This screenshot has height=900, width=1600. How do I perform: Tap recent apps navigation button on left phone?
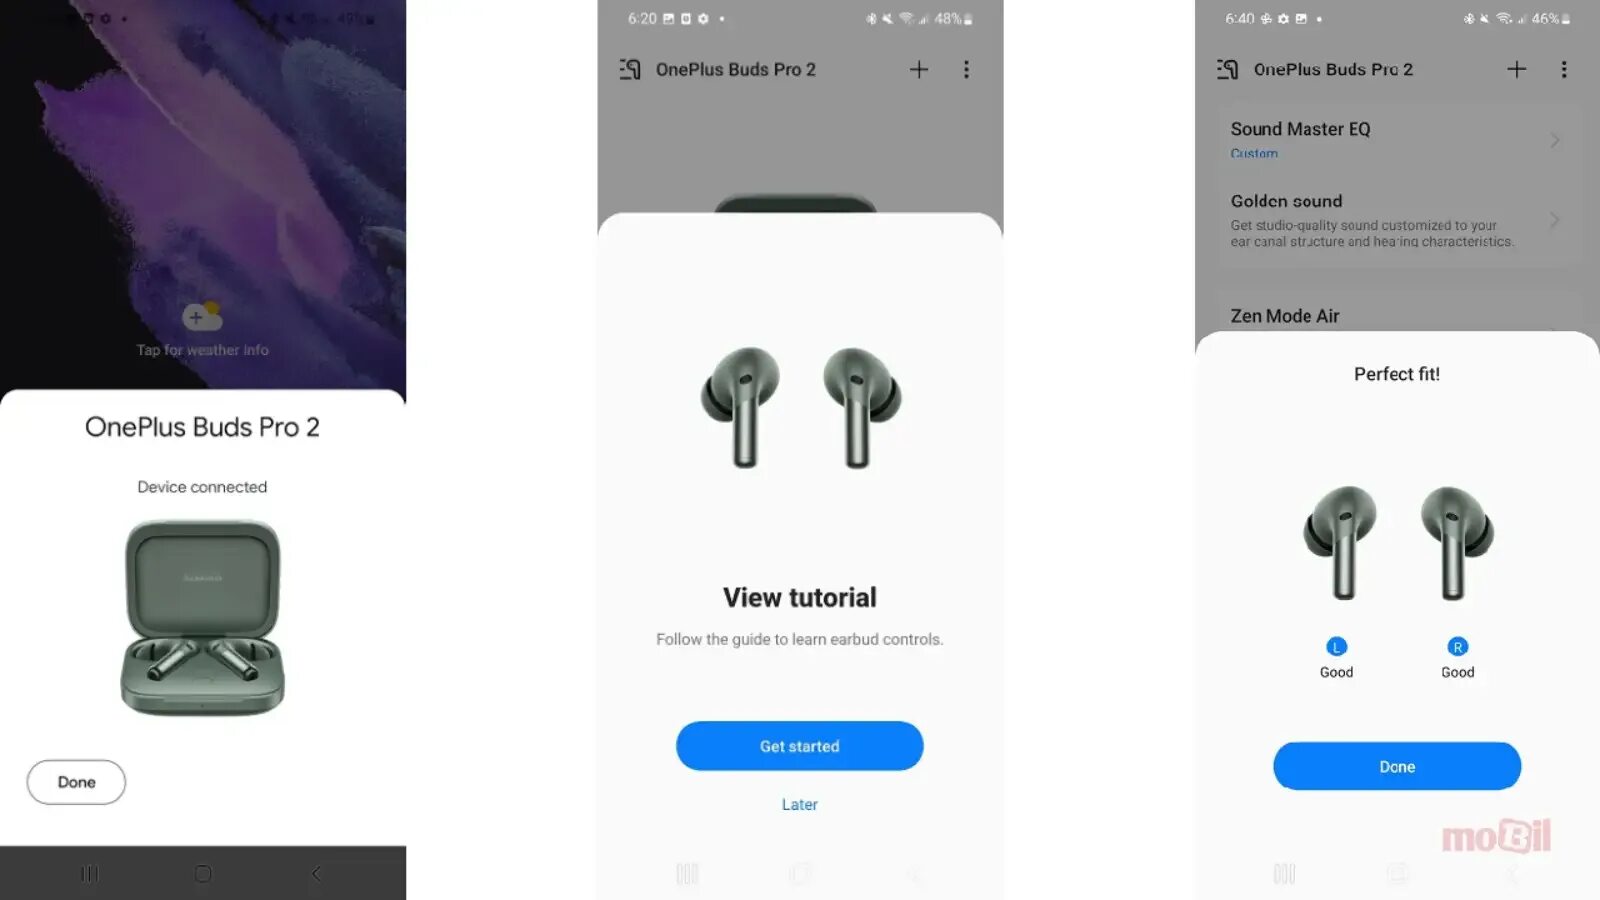pyautogui.click(x=90, y=874)
